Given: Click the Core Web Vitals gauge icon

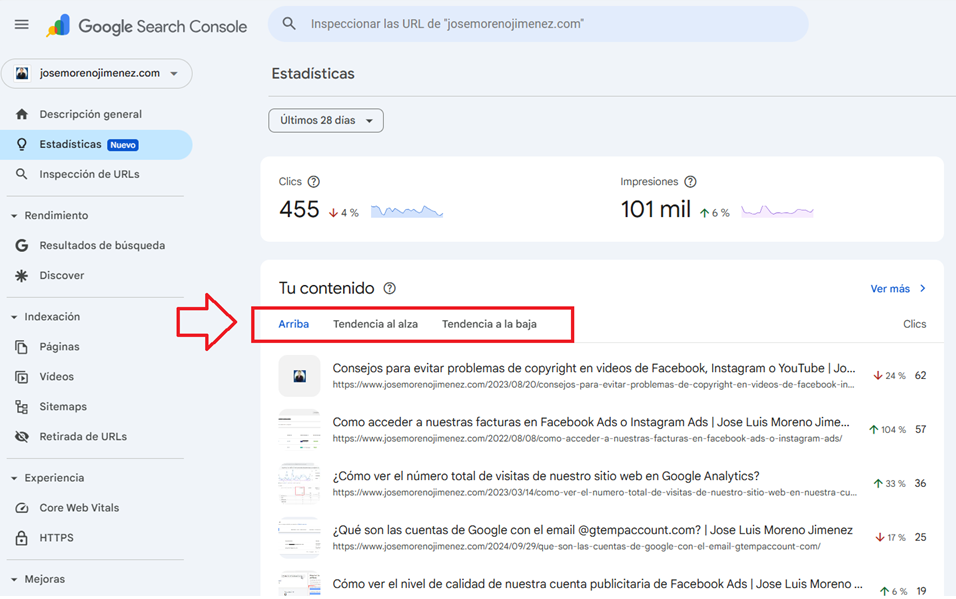Looking at the screenshot, I should pos(21,508).
